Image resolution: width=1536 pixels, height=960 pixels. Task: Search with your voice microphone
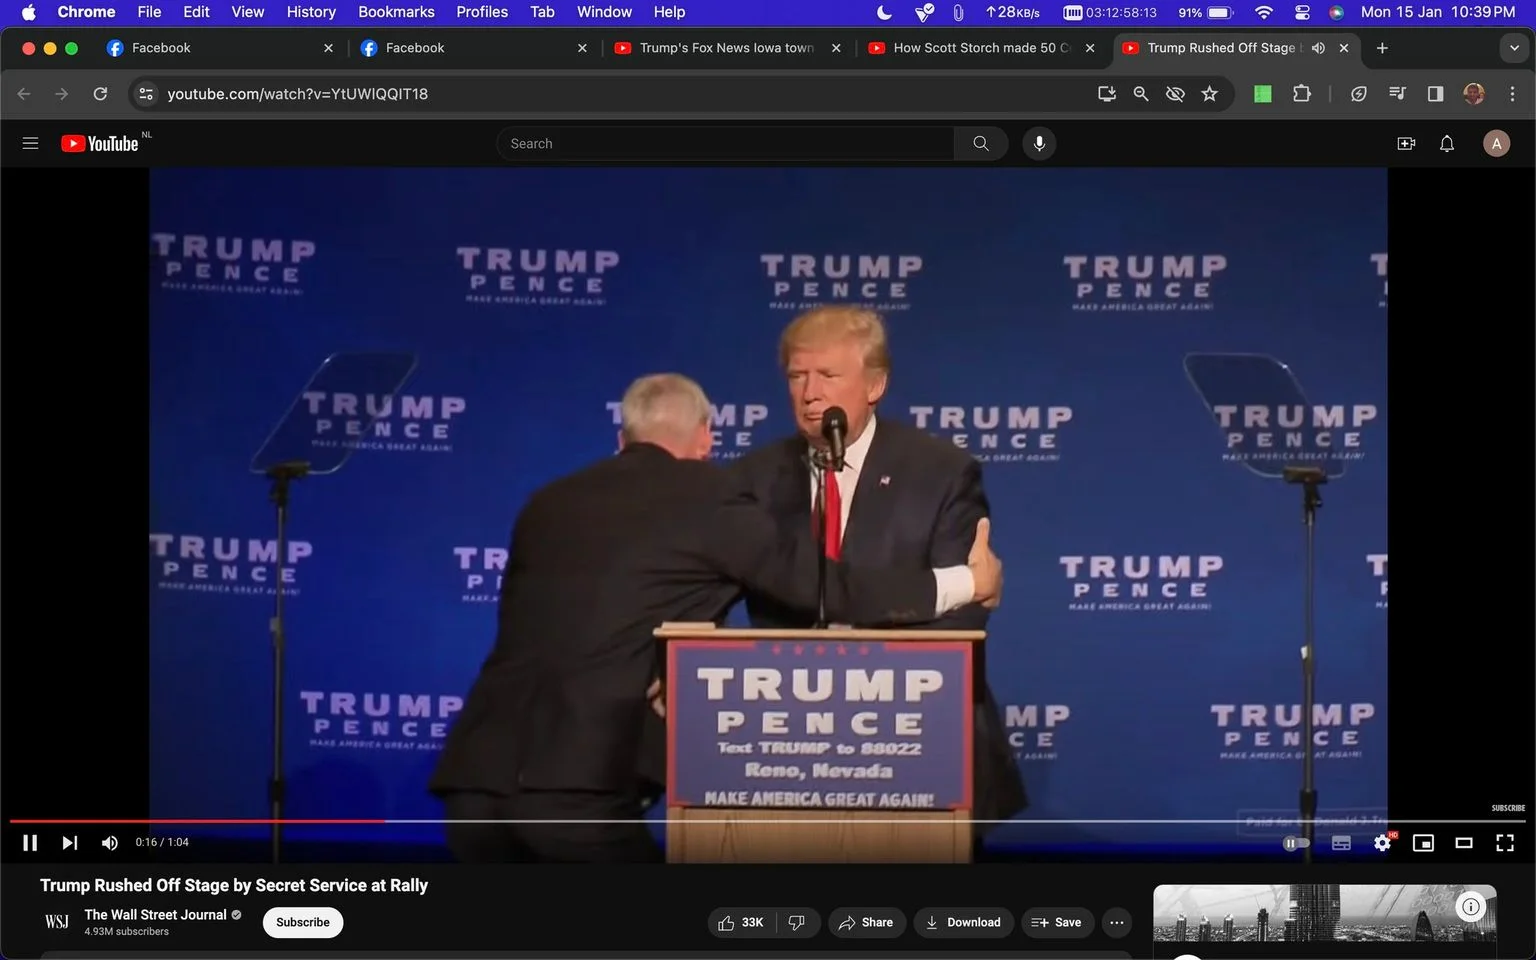[x=1039, y=144]
